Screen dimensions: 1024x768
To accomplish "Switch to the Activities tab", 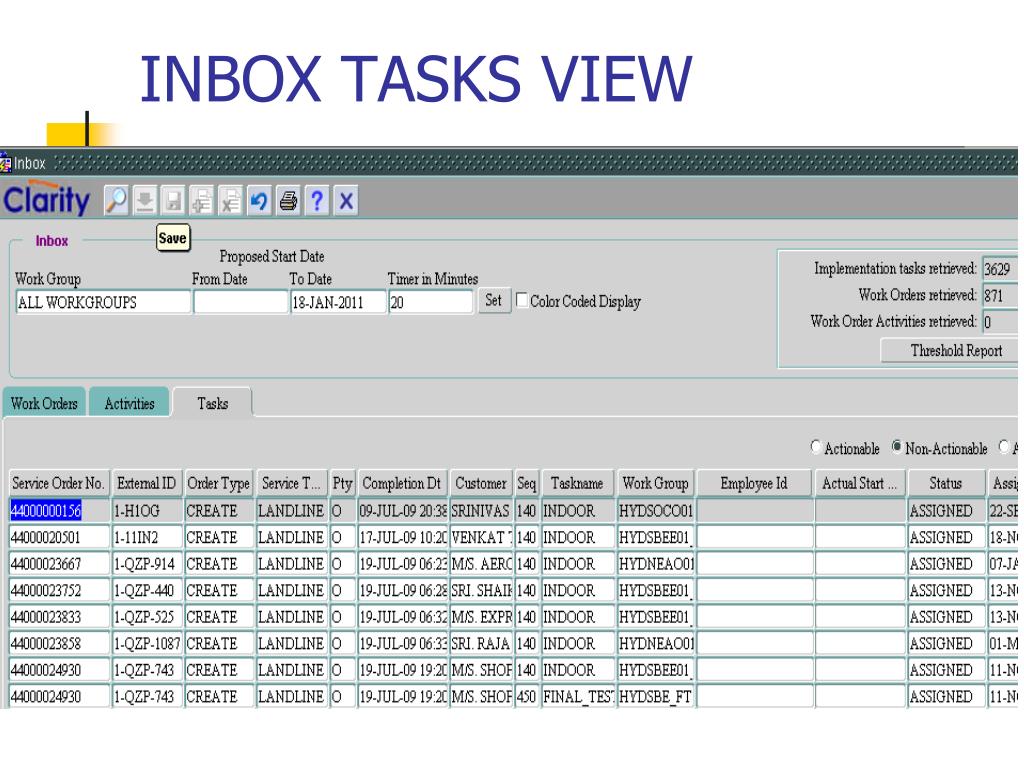I will 129,404.
